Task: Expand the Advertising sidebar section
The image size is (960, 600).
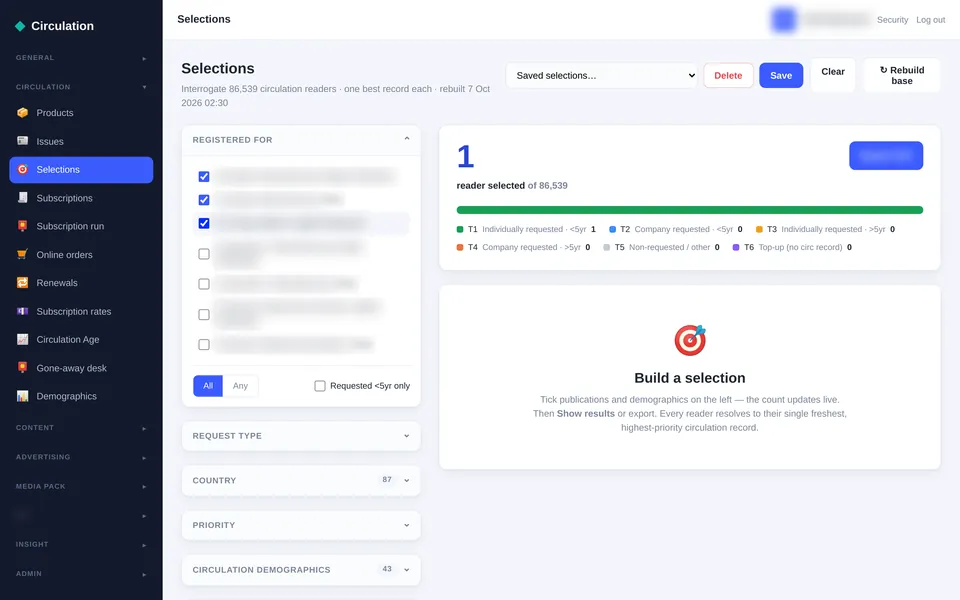Action: [81, 457]
